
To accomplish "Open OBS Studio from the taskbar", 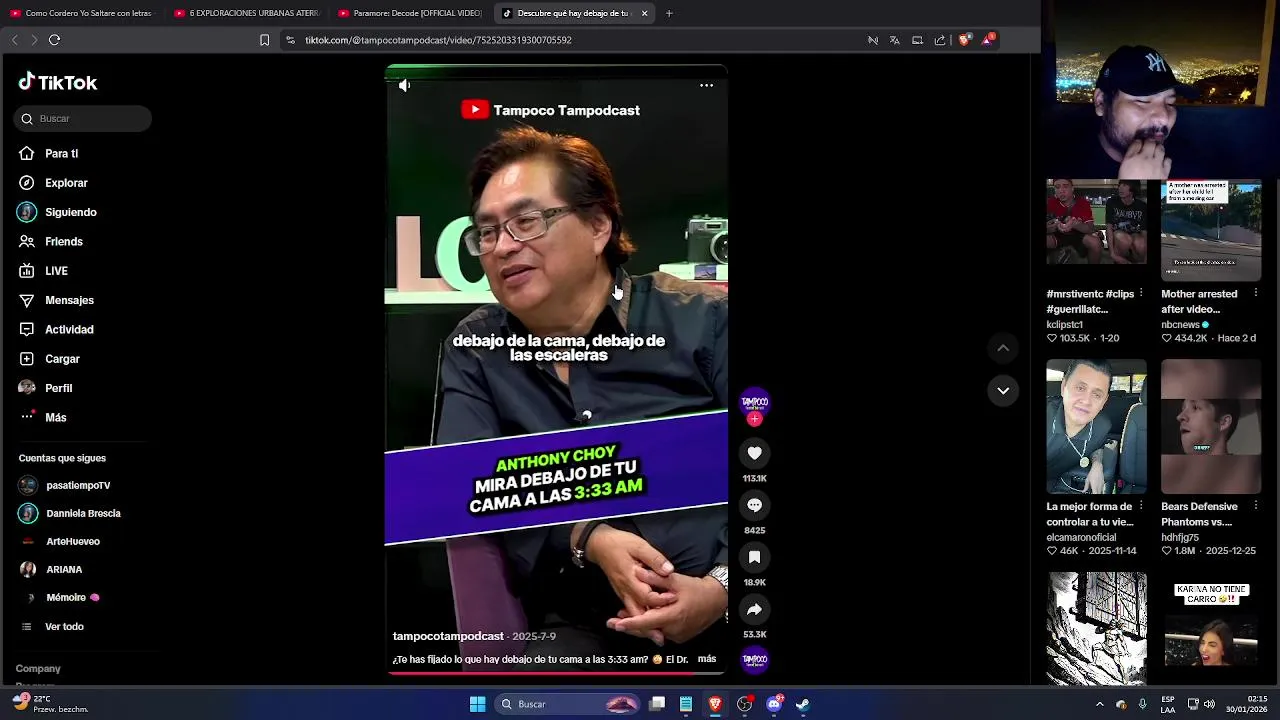I will [744, 704].
